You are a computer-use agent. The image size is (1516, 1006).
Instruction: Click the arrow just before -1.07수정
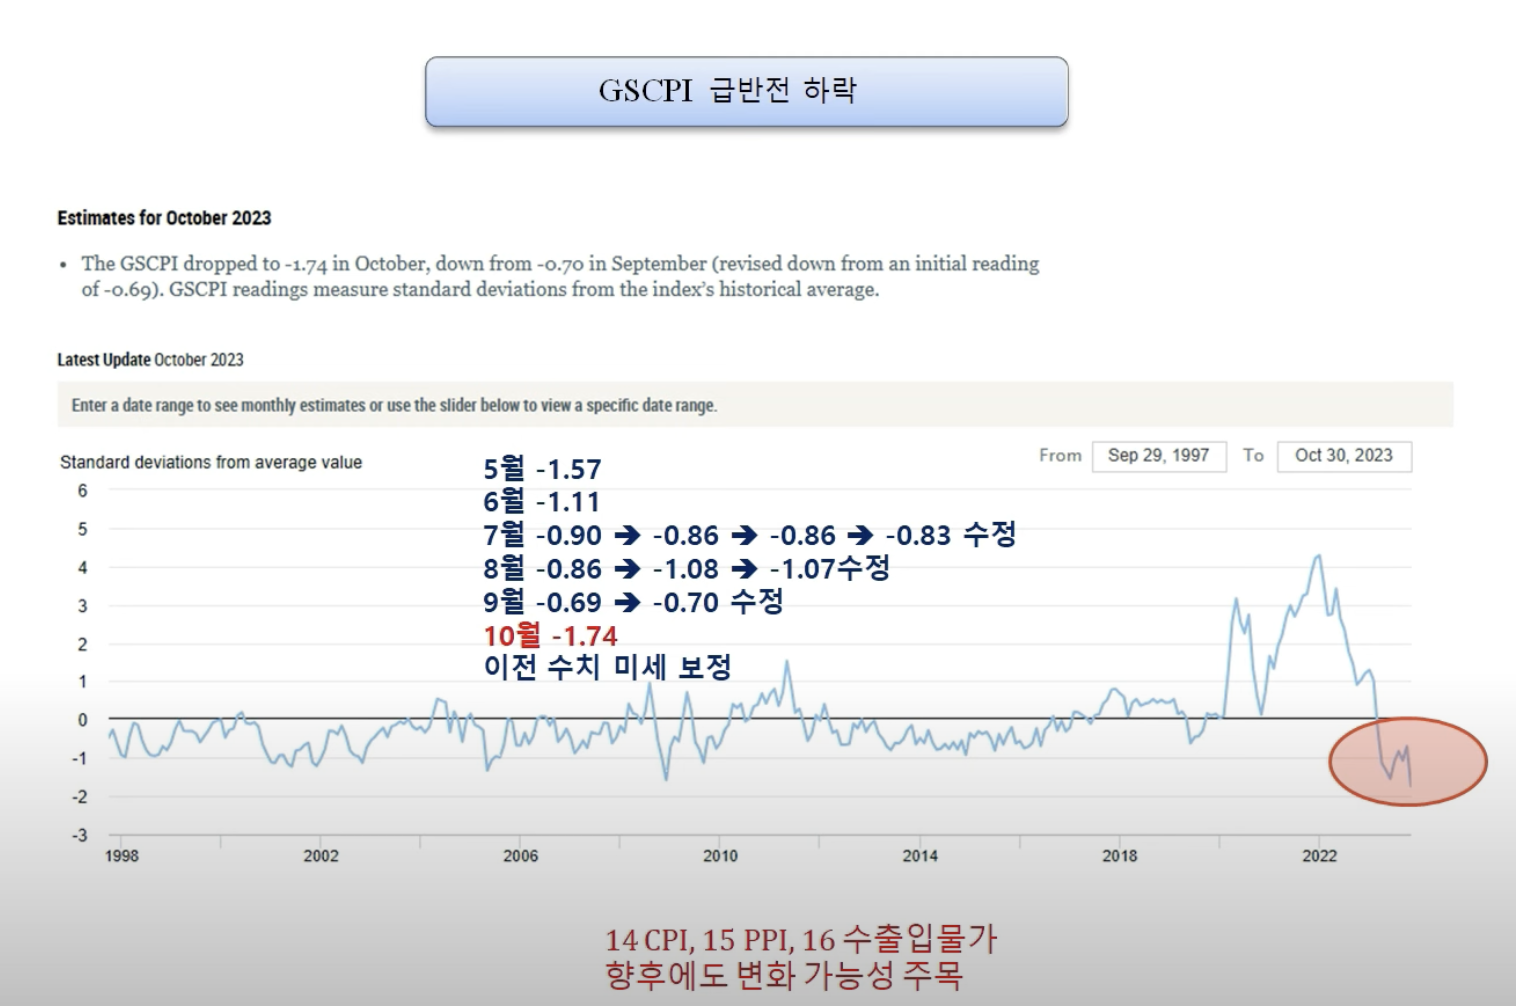click(x=744, y=570)
